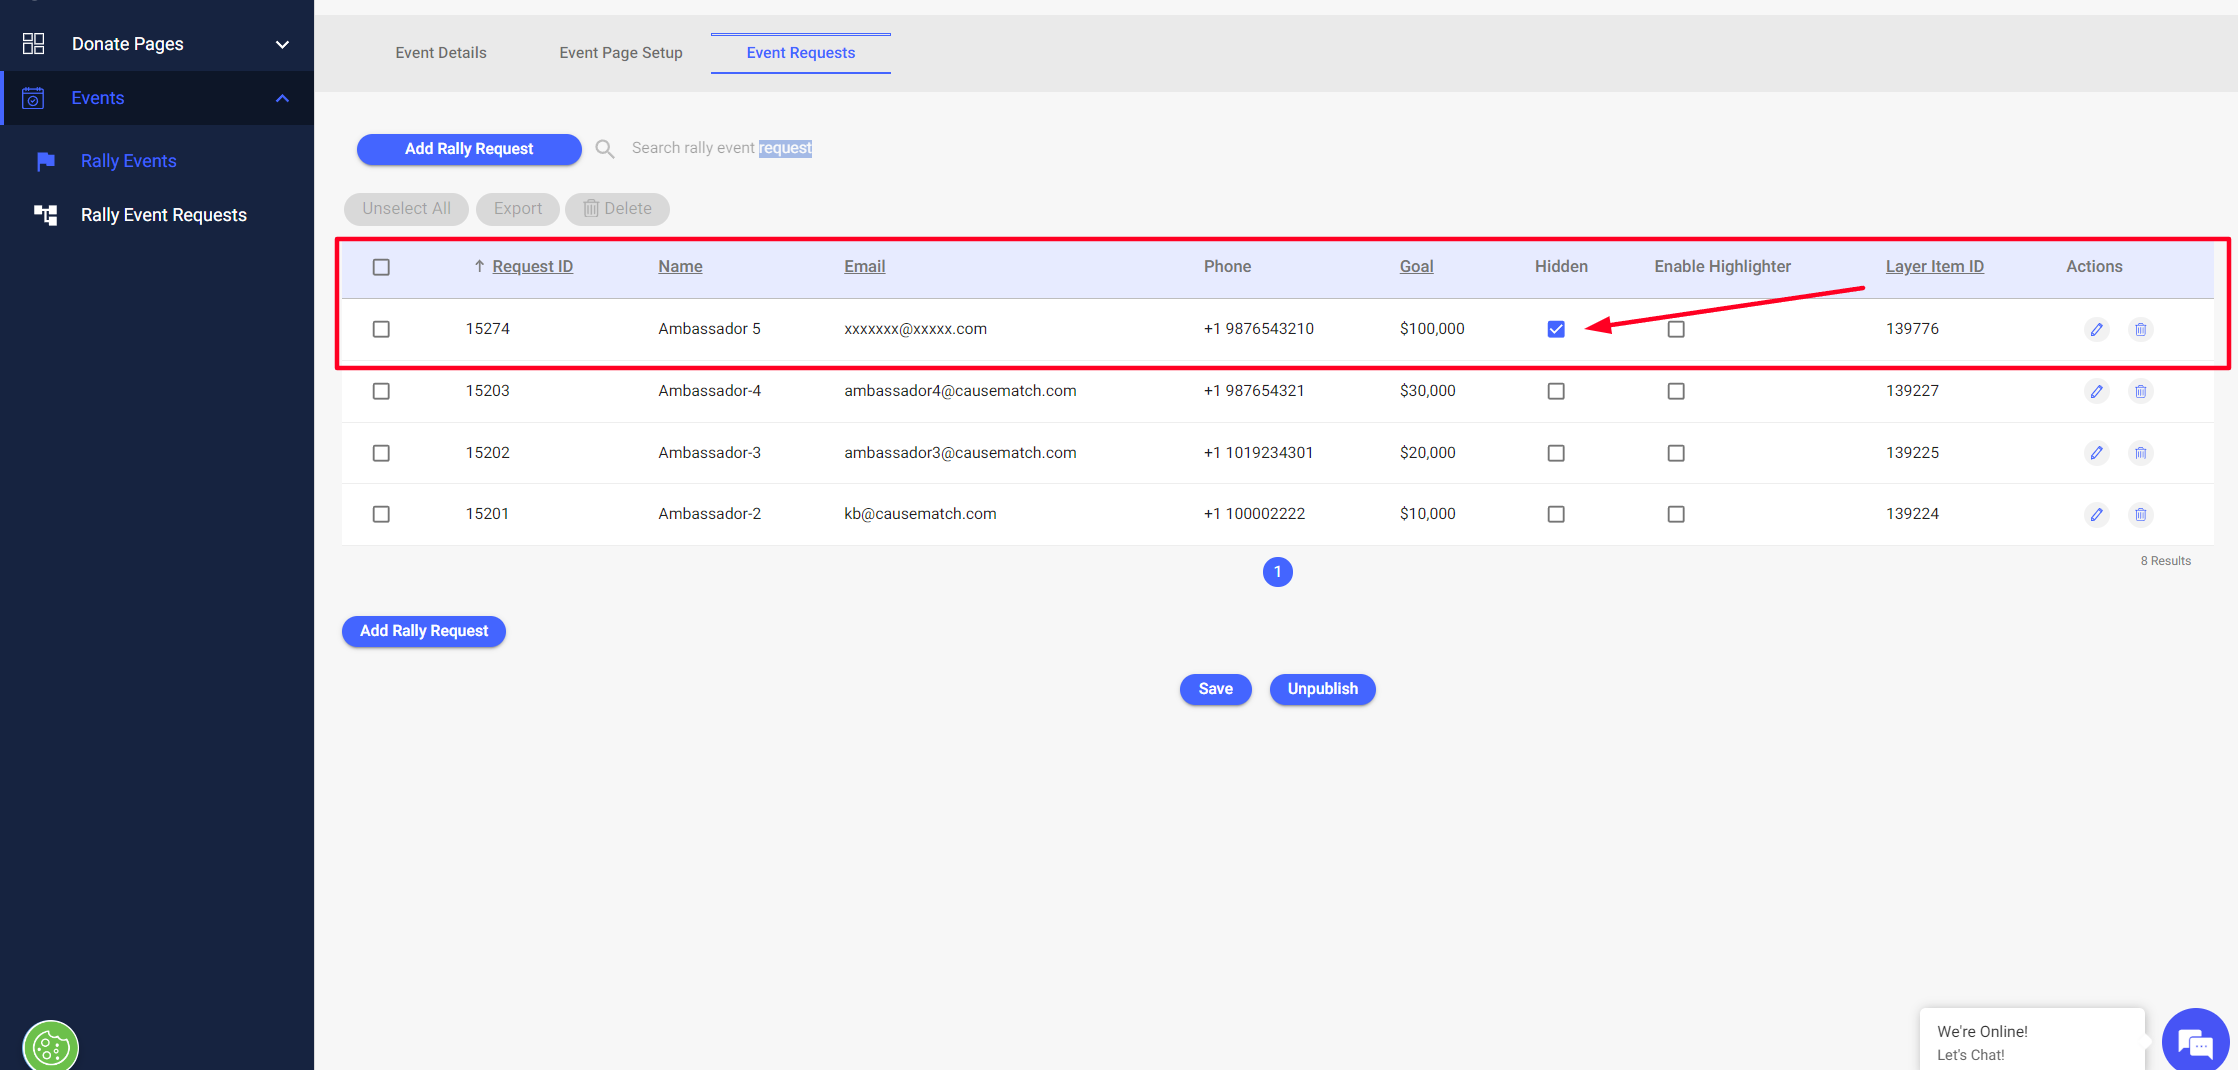Click the top Add Rally Request button
This screenshot has width=2238, height=1070.
click(469, 149)
